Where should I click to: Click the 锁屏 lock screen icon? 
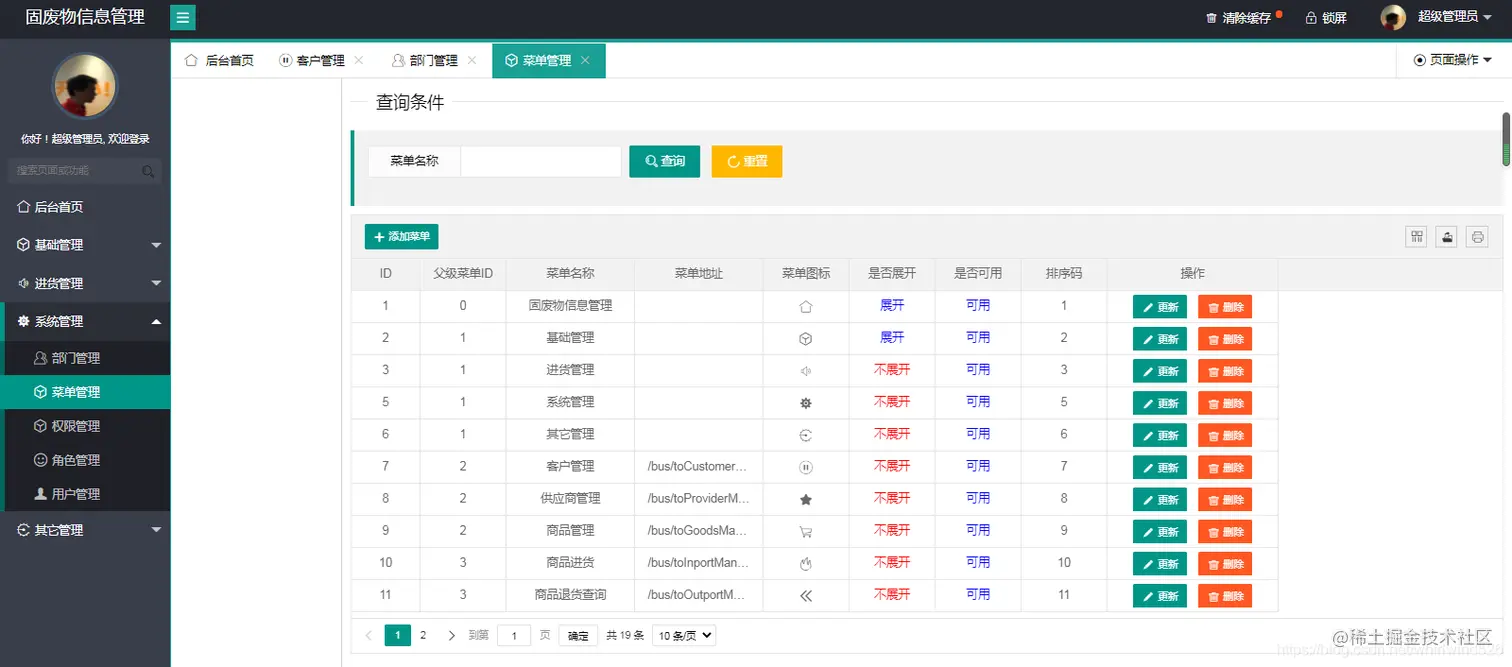click(1311, 18)
